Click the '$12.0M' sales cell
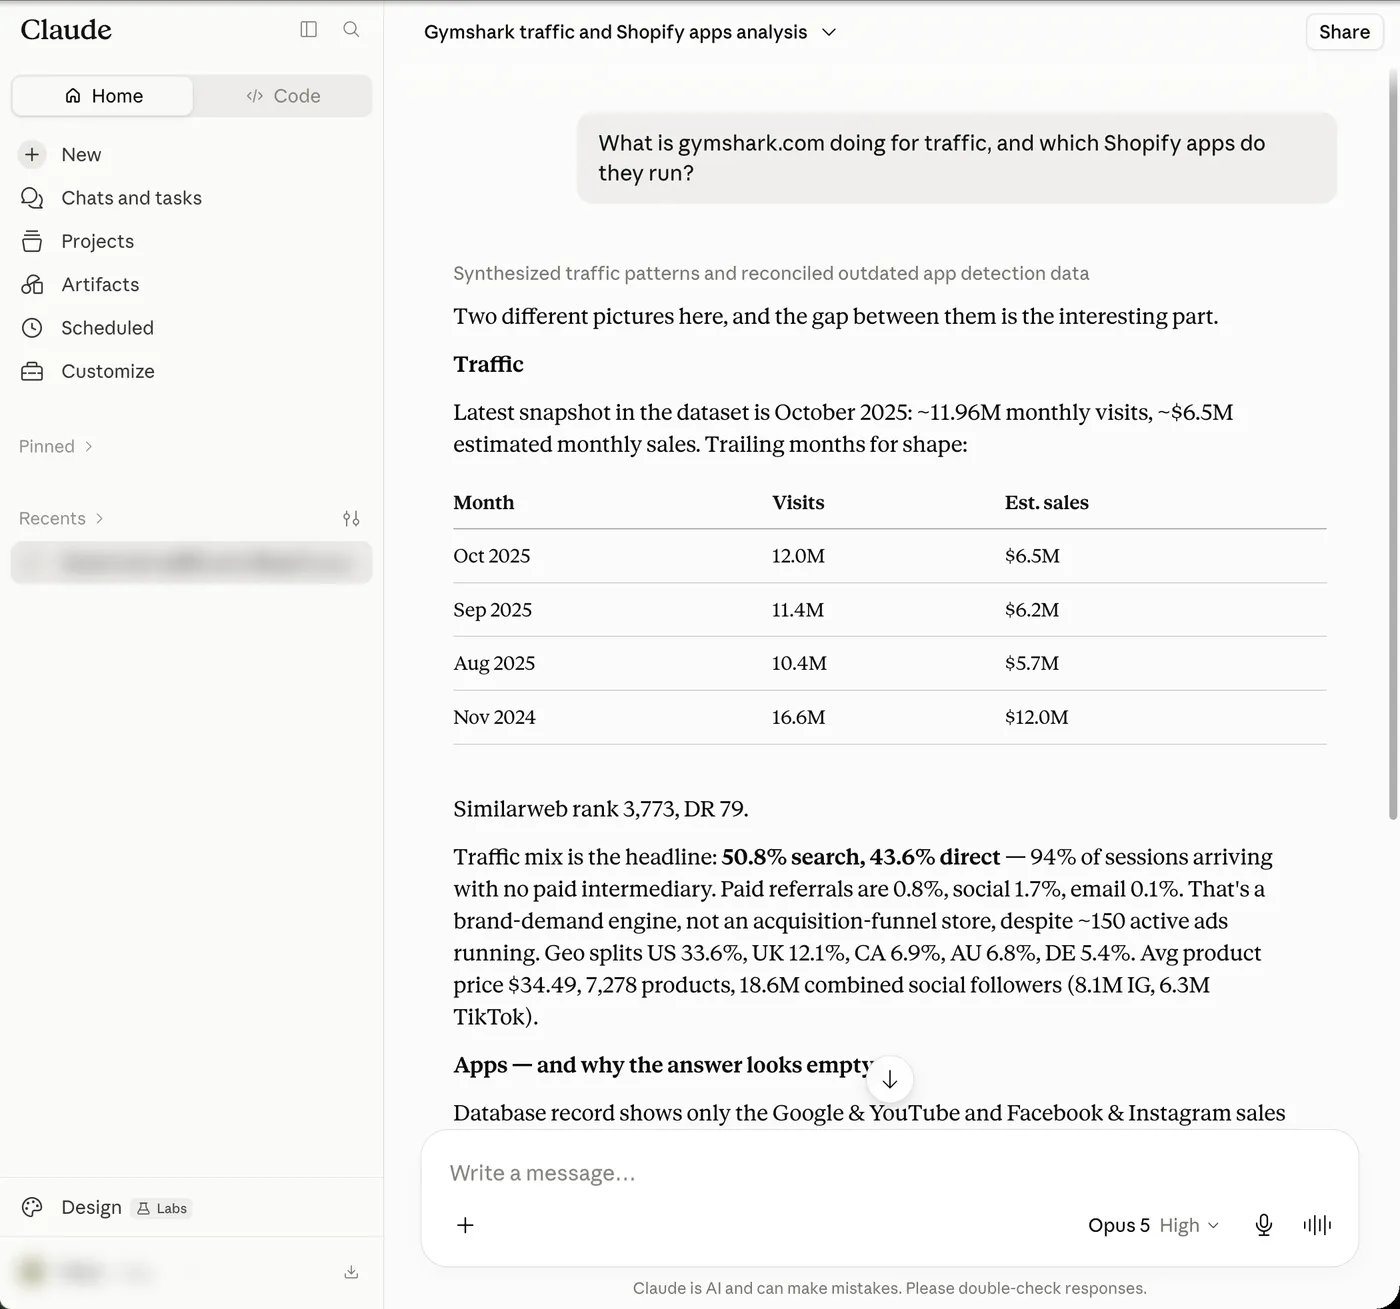This screenshot has height=1309, width=1400. 1037,717
